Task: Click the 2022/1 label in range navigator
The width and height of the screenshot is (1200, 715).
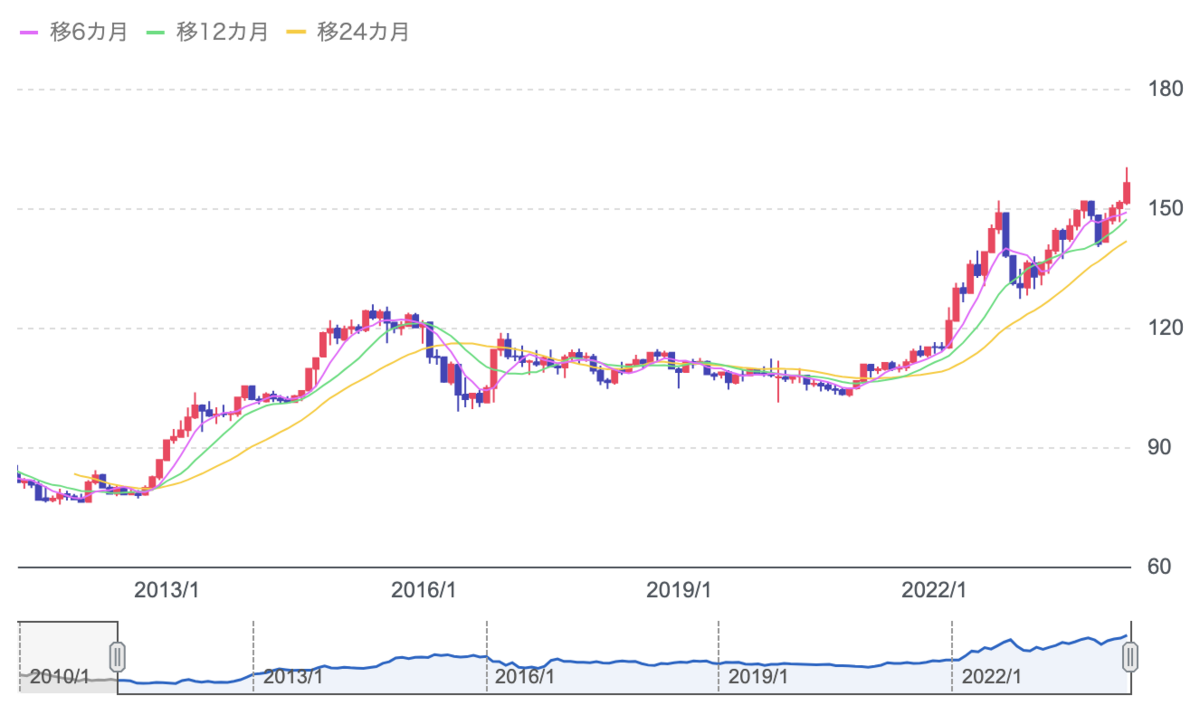Action: click(991, 677)
